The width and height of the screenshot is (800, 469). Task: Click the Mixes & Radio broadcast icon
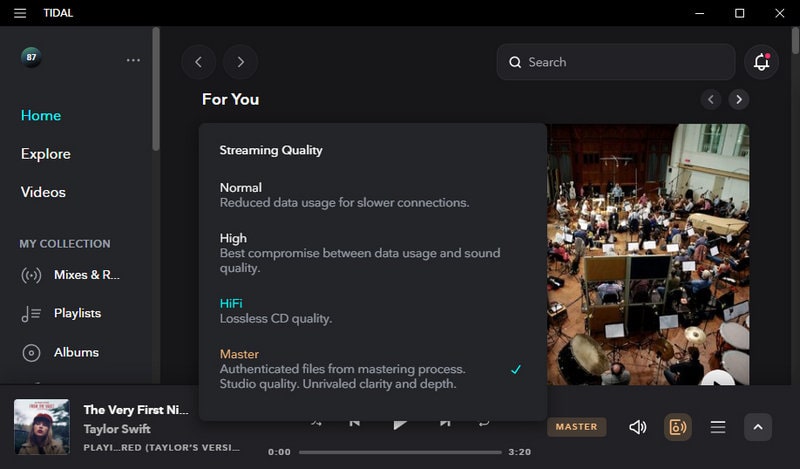[31, 275]
